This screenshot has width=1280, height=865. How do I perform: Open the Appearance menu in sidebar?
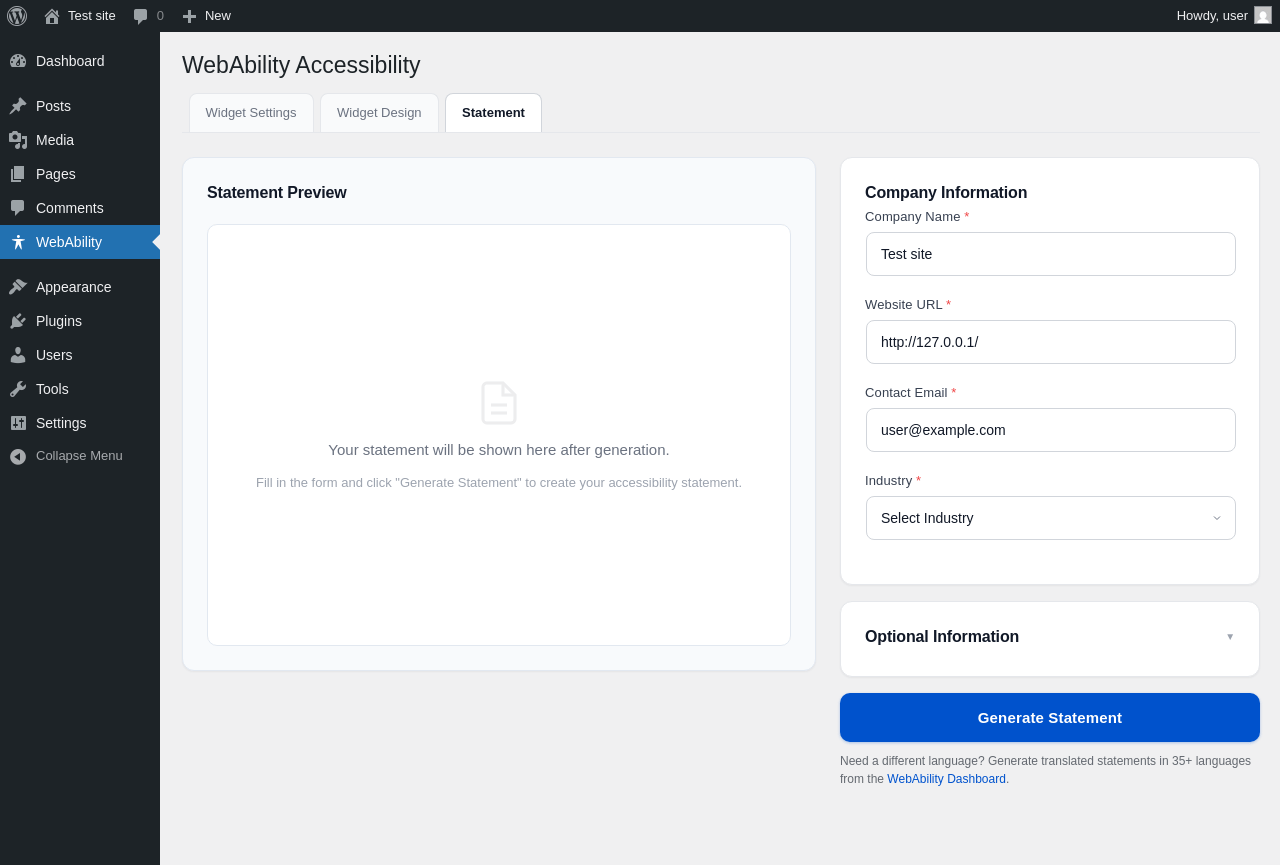coord(73,287)
